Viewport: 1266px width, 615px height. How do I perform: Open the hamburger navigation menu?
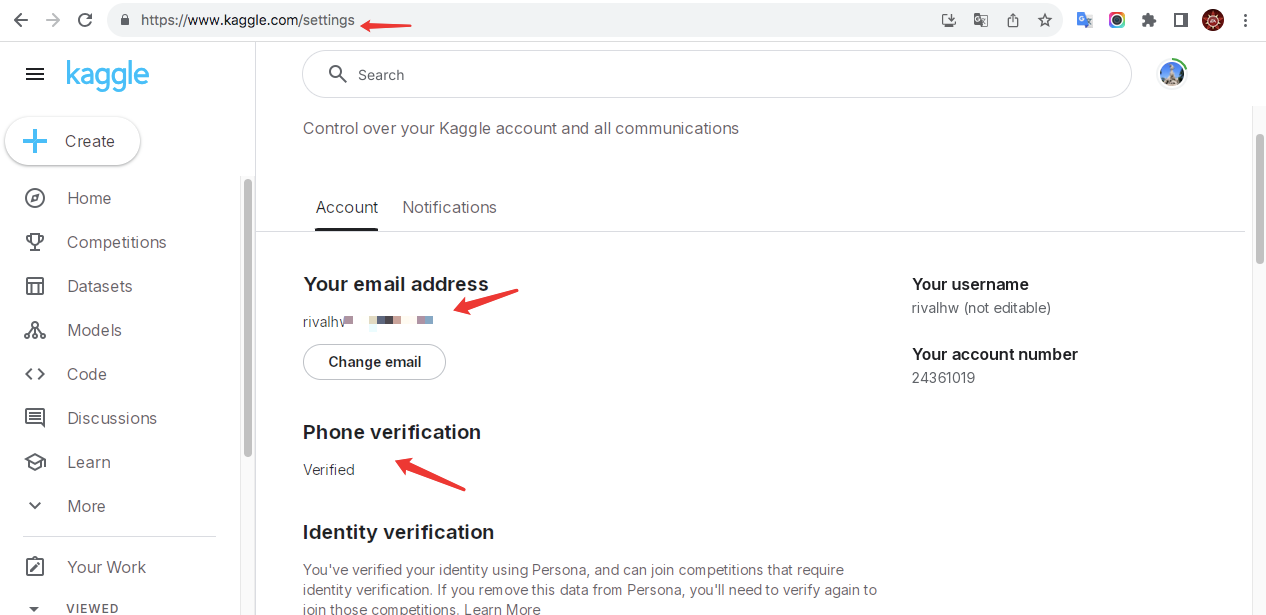click(35, 74)
